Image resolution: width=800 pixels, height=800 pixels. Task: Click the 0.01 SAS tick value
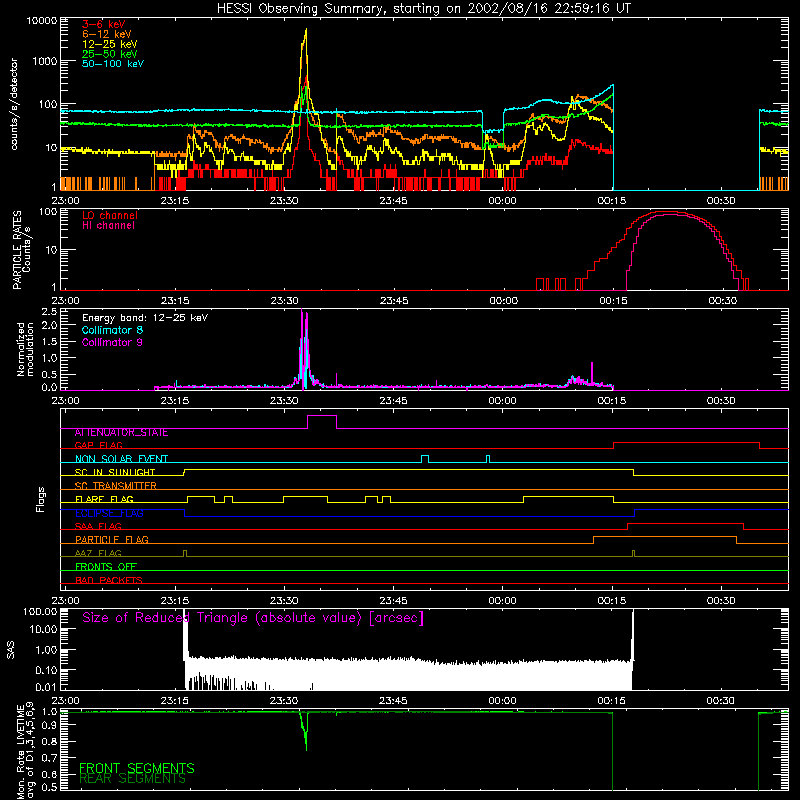coord(46,687)
